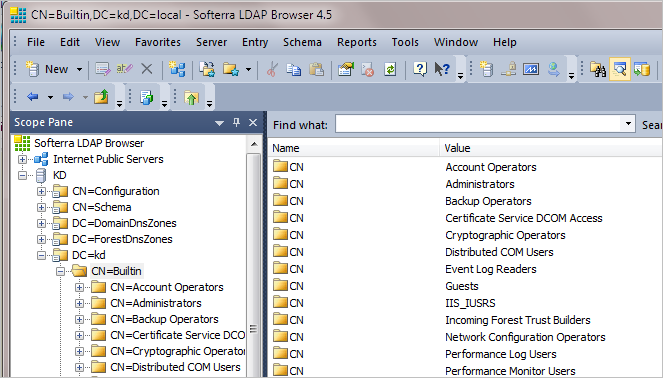This screenshot has width=663, height=378.
Task: Click the Add to favorites folder star icon
Action: 231,69
